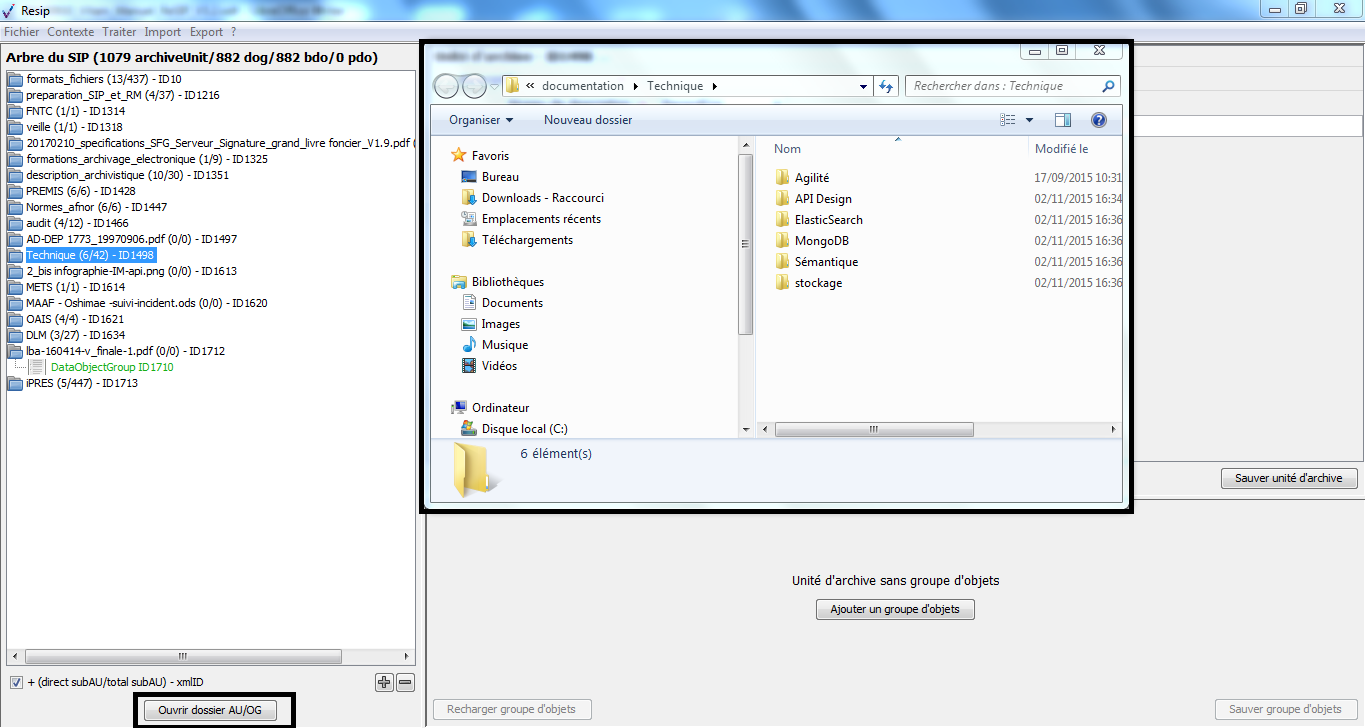Image resolution: width=1365 pixels, height=728 pixels.
Task: Open the help icon in file dialog
Action: coord(1098,120)
